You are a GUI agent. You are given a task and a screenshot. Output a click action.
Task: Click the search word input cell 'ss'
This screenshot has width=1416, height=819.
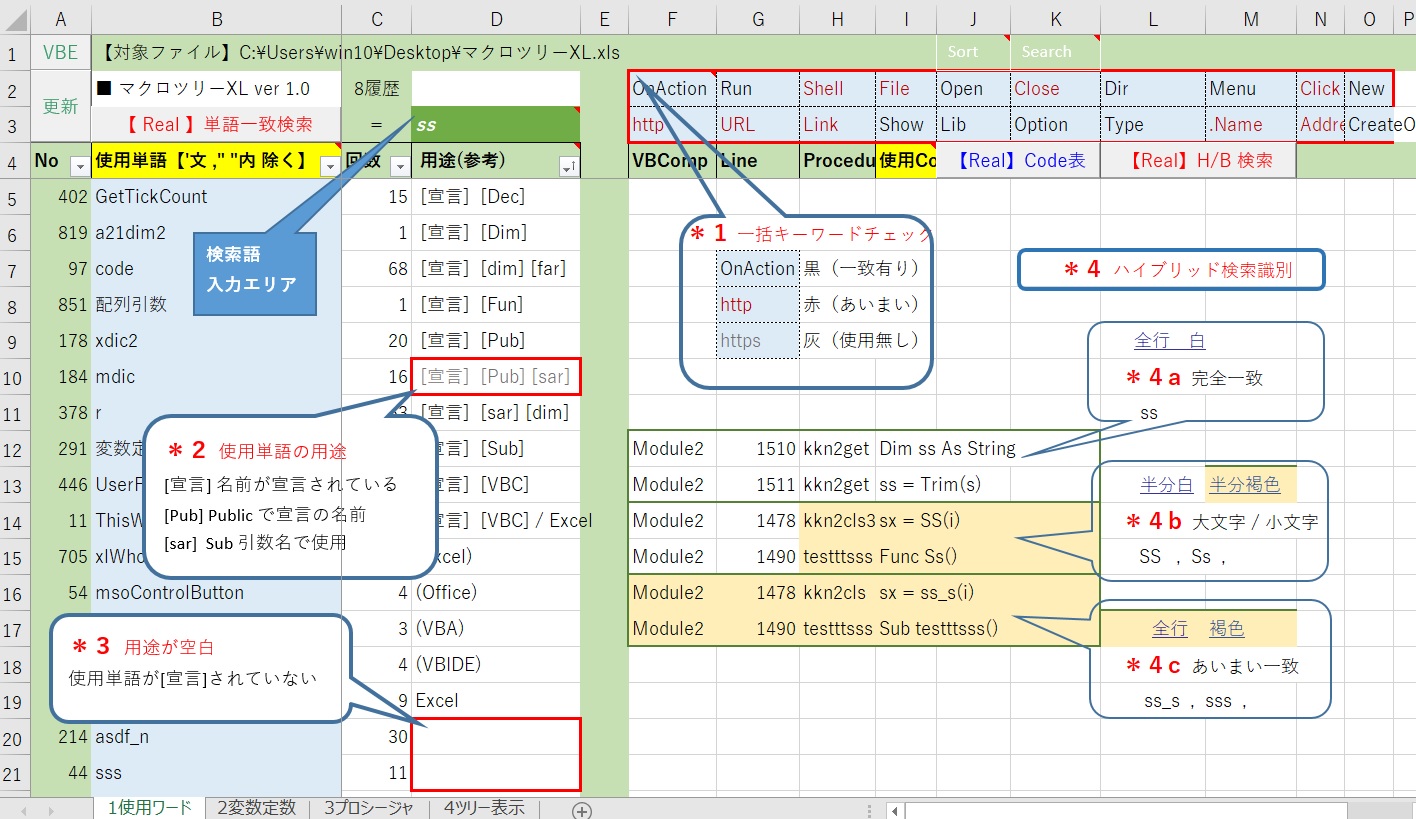pos(495,125)
